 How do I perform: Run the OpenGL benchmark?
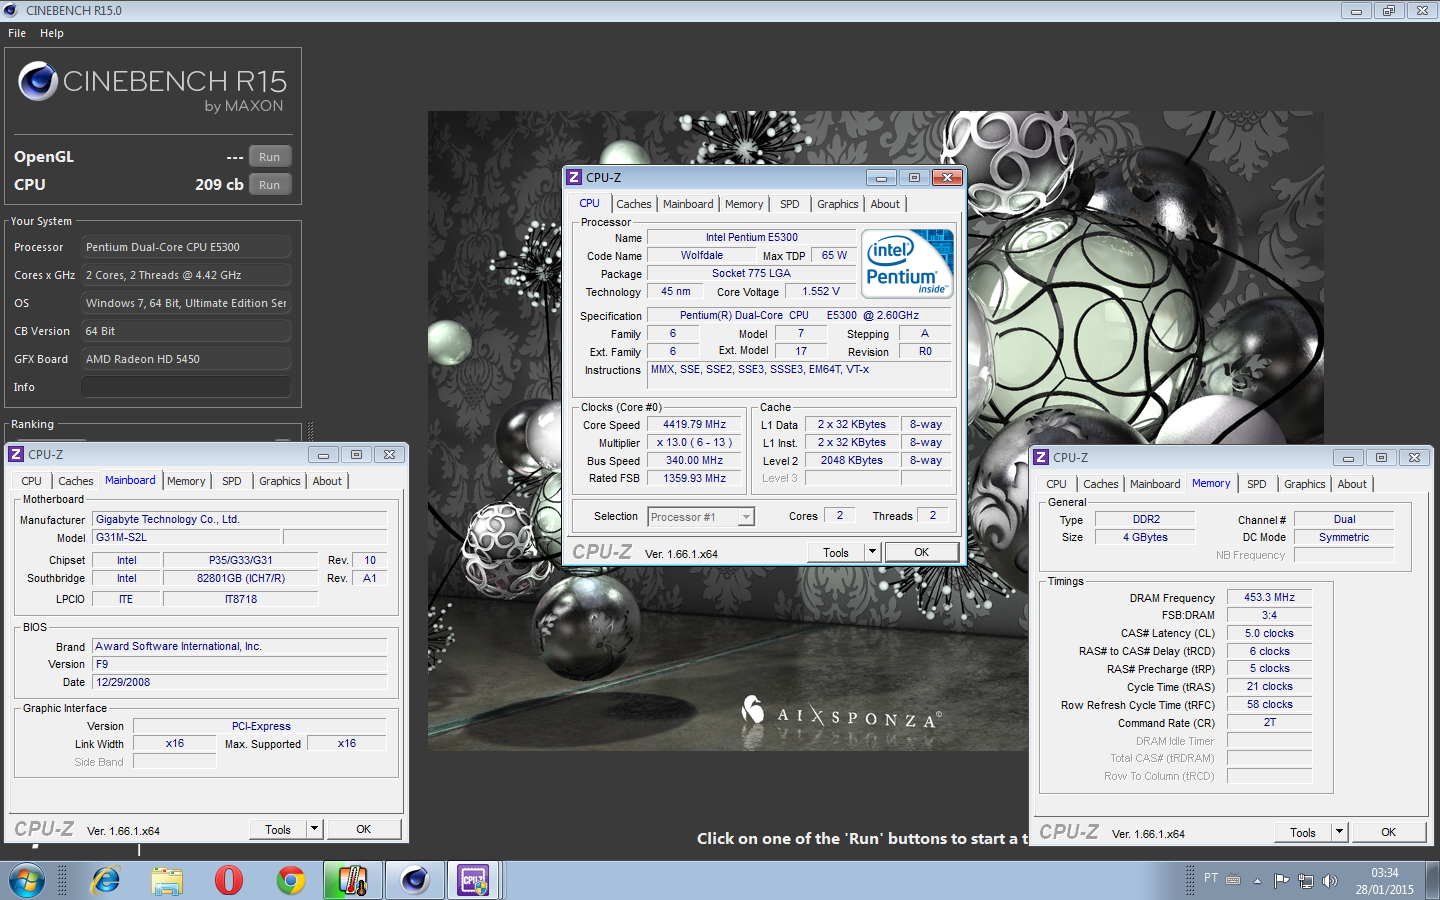[x=270, y=157]
